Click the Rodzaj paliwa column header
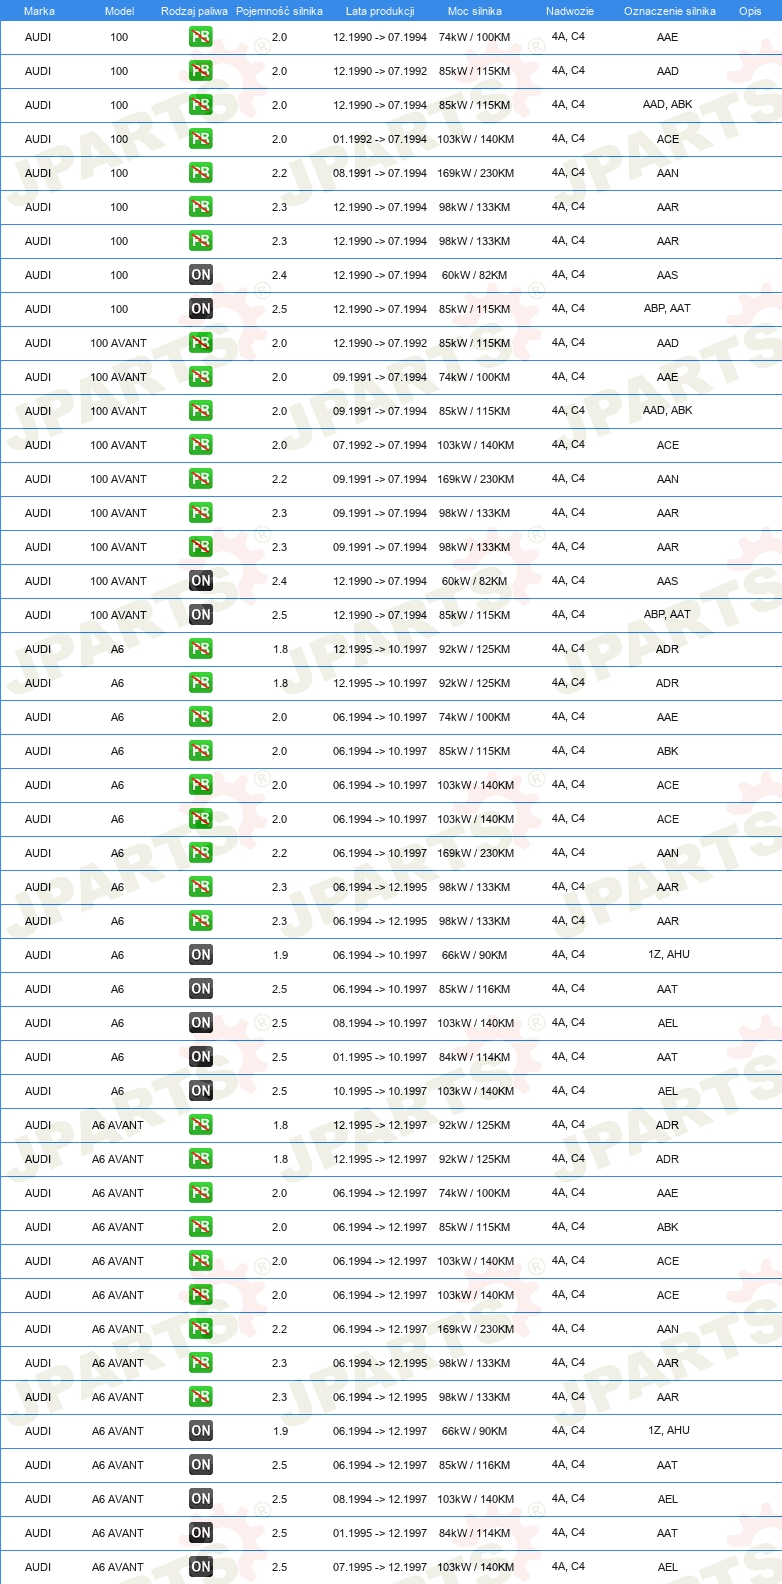The height and width of the screenshot is (1584, 782). click(194, 11)
